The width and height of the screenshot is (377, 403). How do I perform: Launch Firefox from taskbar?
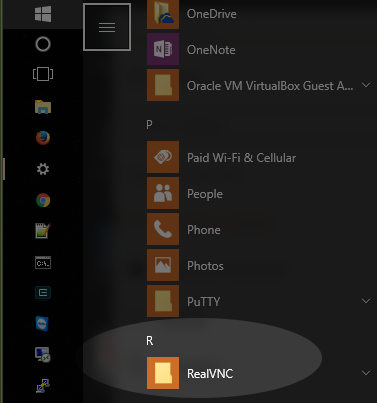tap(43, 138)
